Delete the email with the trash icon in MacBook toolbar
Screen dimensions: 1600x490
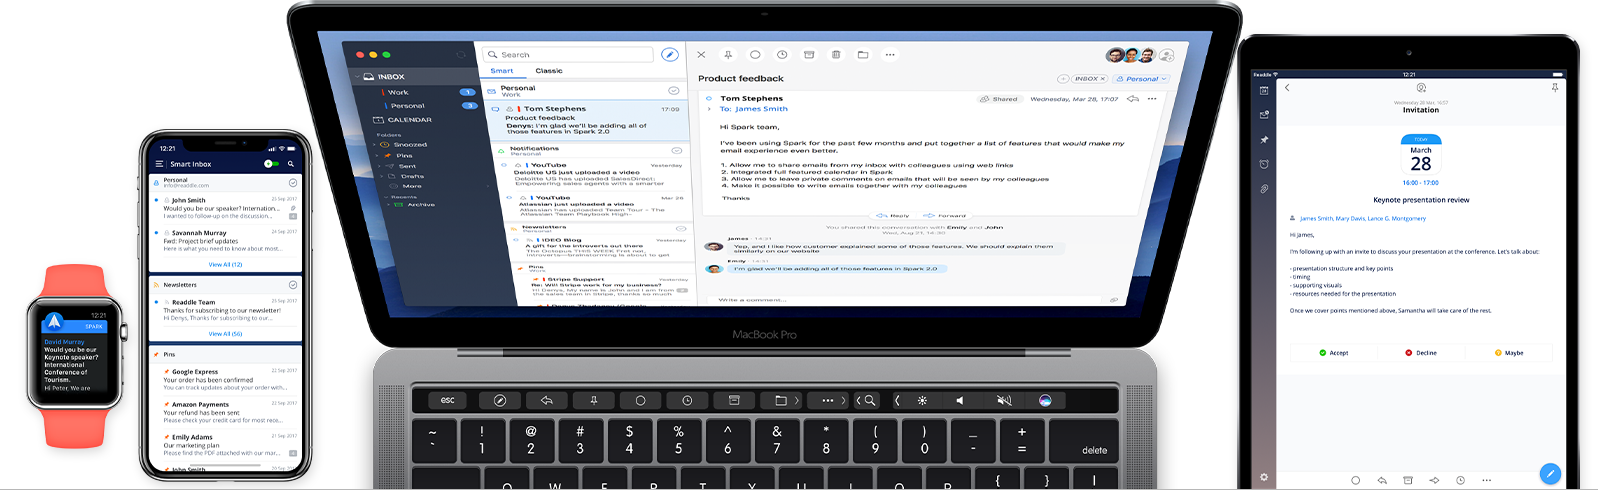pos(836,55)
